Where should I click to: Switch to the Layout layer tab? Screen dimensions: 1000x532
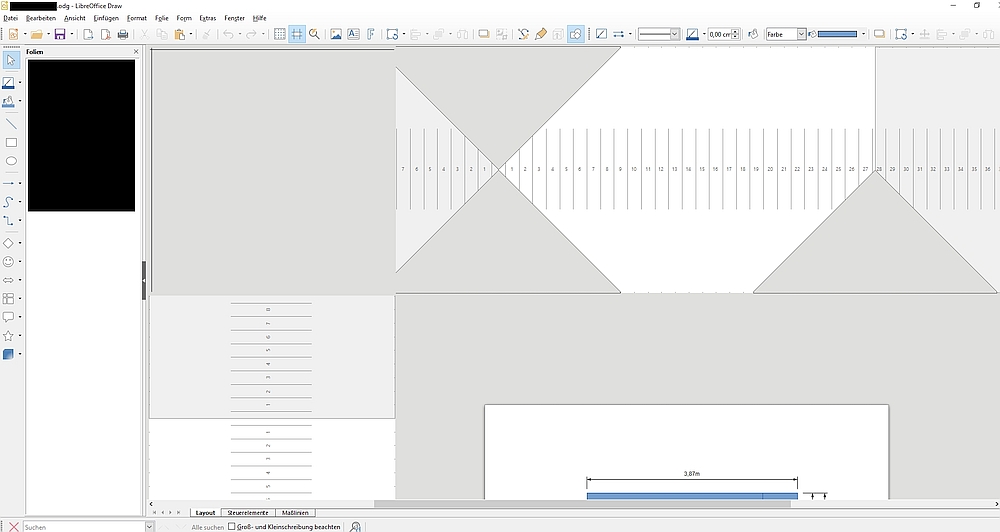coord(205,513)
